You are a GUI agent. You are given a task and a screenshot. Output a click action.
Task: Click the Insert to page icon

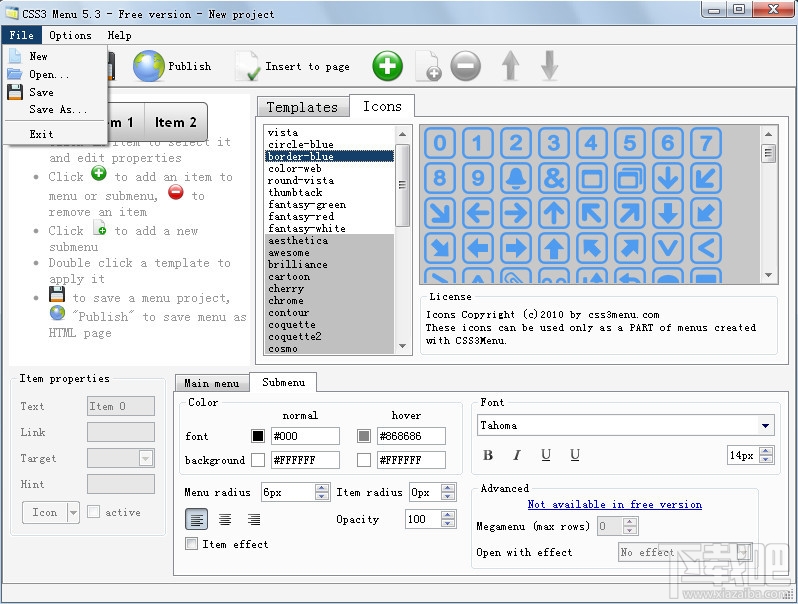[248, 66]
